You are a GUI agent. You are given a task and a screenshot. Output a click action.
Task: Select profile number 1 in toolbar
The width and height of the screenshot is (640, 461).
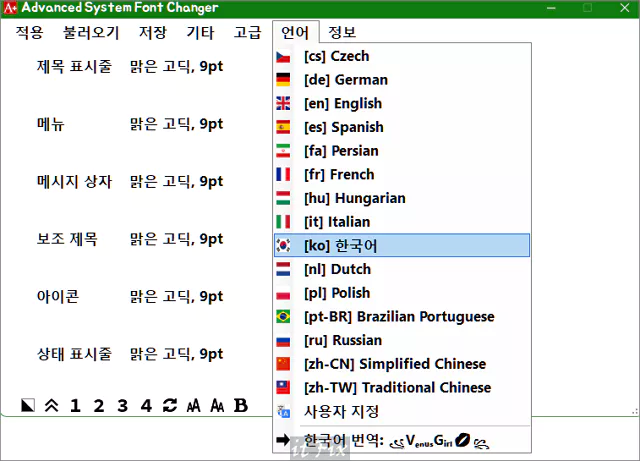tap(75, 405)
